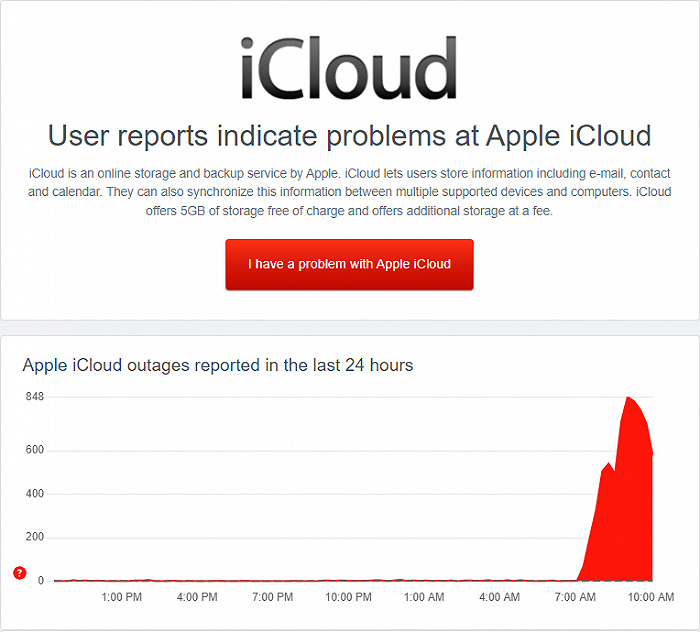700x632 pixels.
Task: Select the 7:00 PM time label
Action: [273, 597]
